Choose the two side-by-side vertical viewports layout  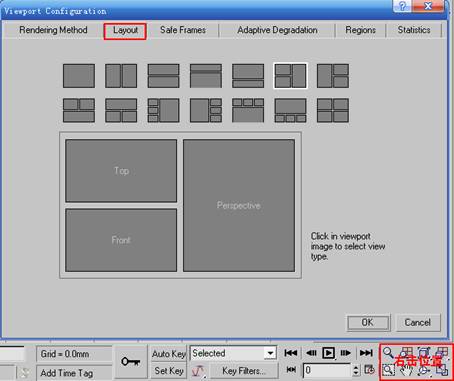[x=121, y=76]
